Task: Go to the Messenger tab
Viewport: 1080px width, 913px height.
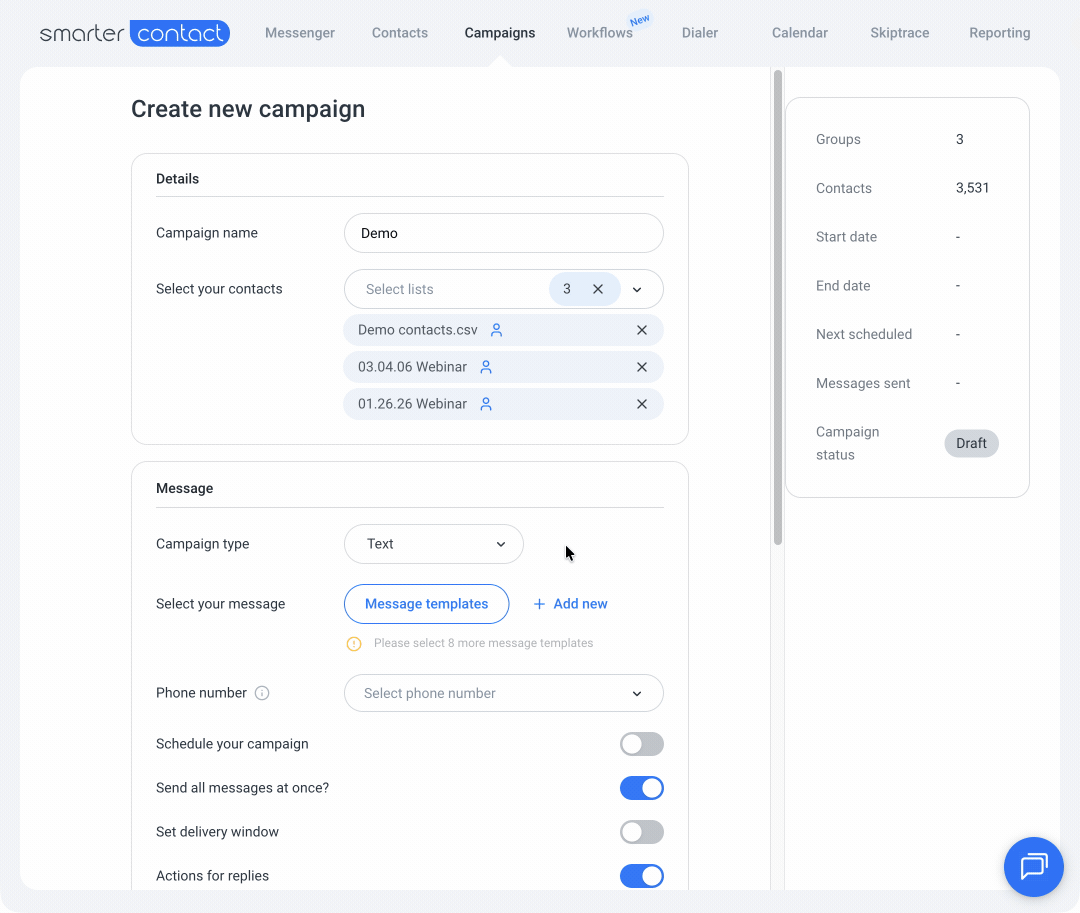Action: click(300, 33)
